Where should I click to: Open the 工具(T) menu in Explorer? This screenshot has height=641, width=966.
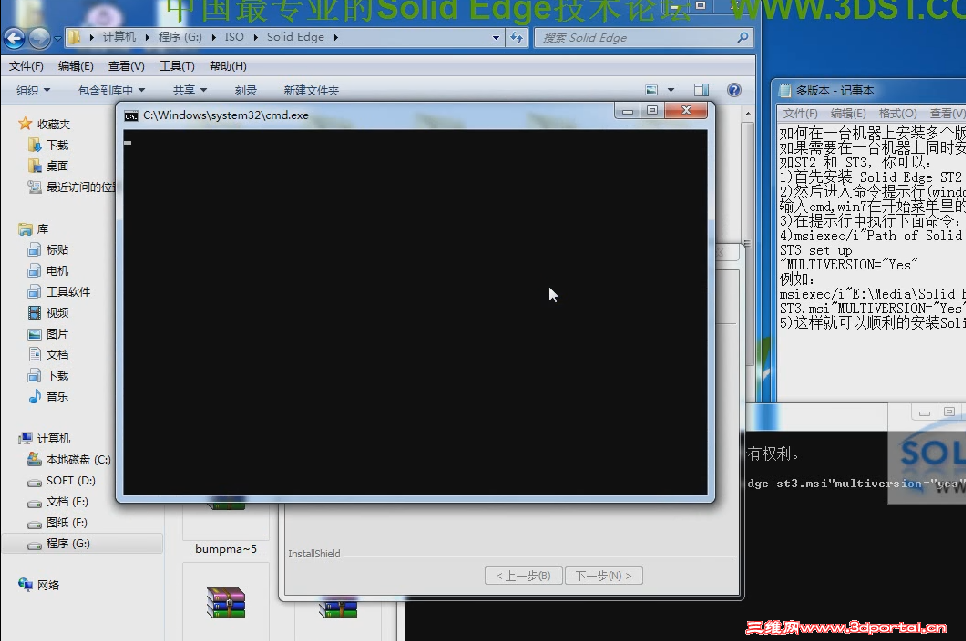pyautogui.click(x=177, y=66)
